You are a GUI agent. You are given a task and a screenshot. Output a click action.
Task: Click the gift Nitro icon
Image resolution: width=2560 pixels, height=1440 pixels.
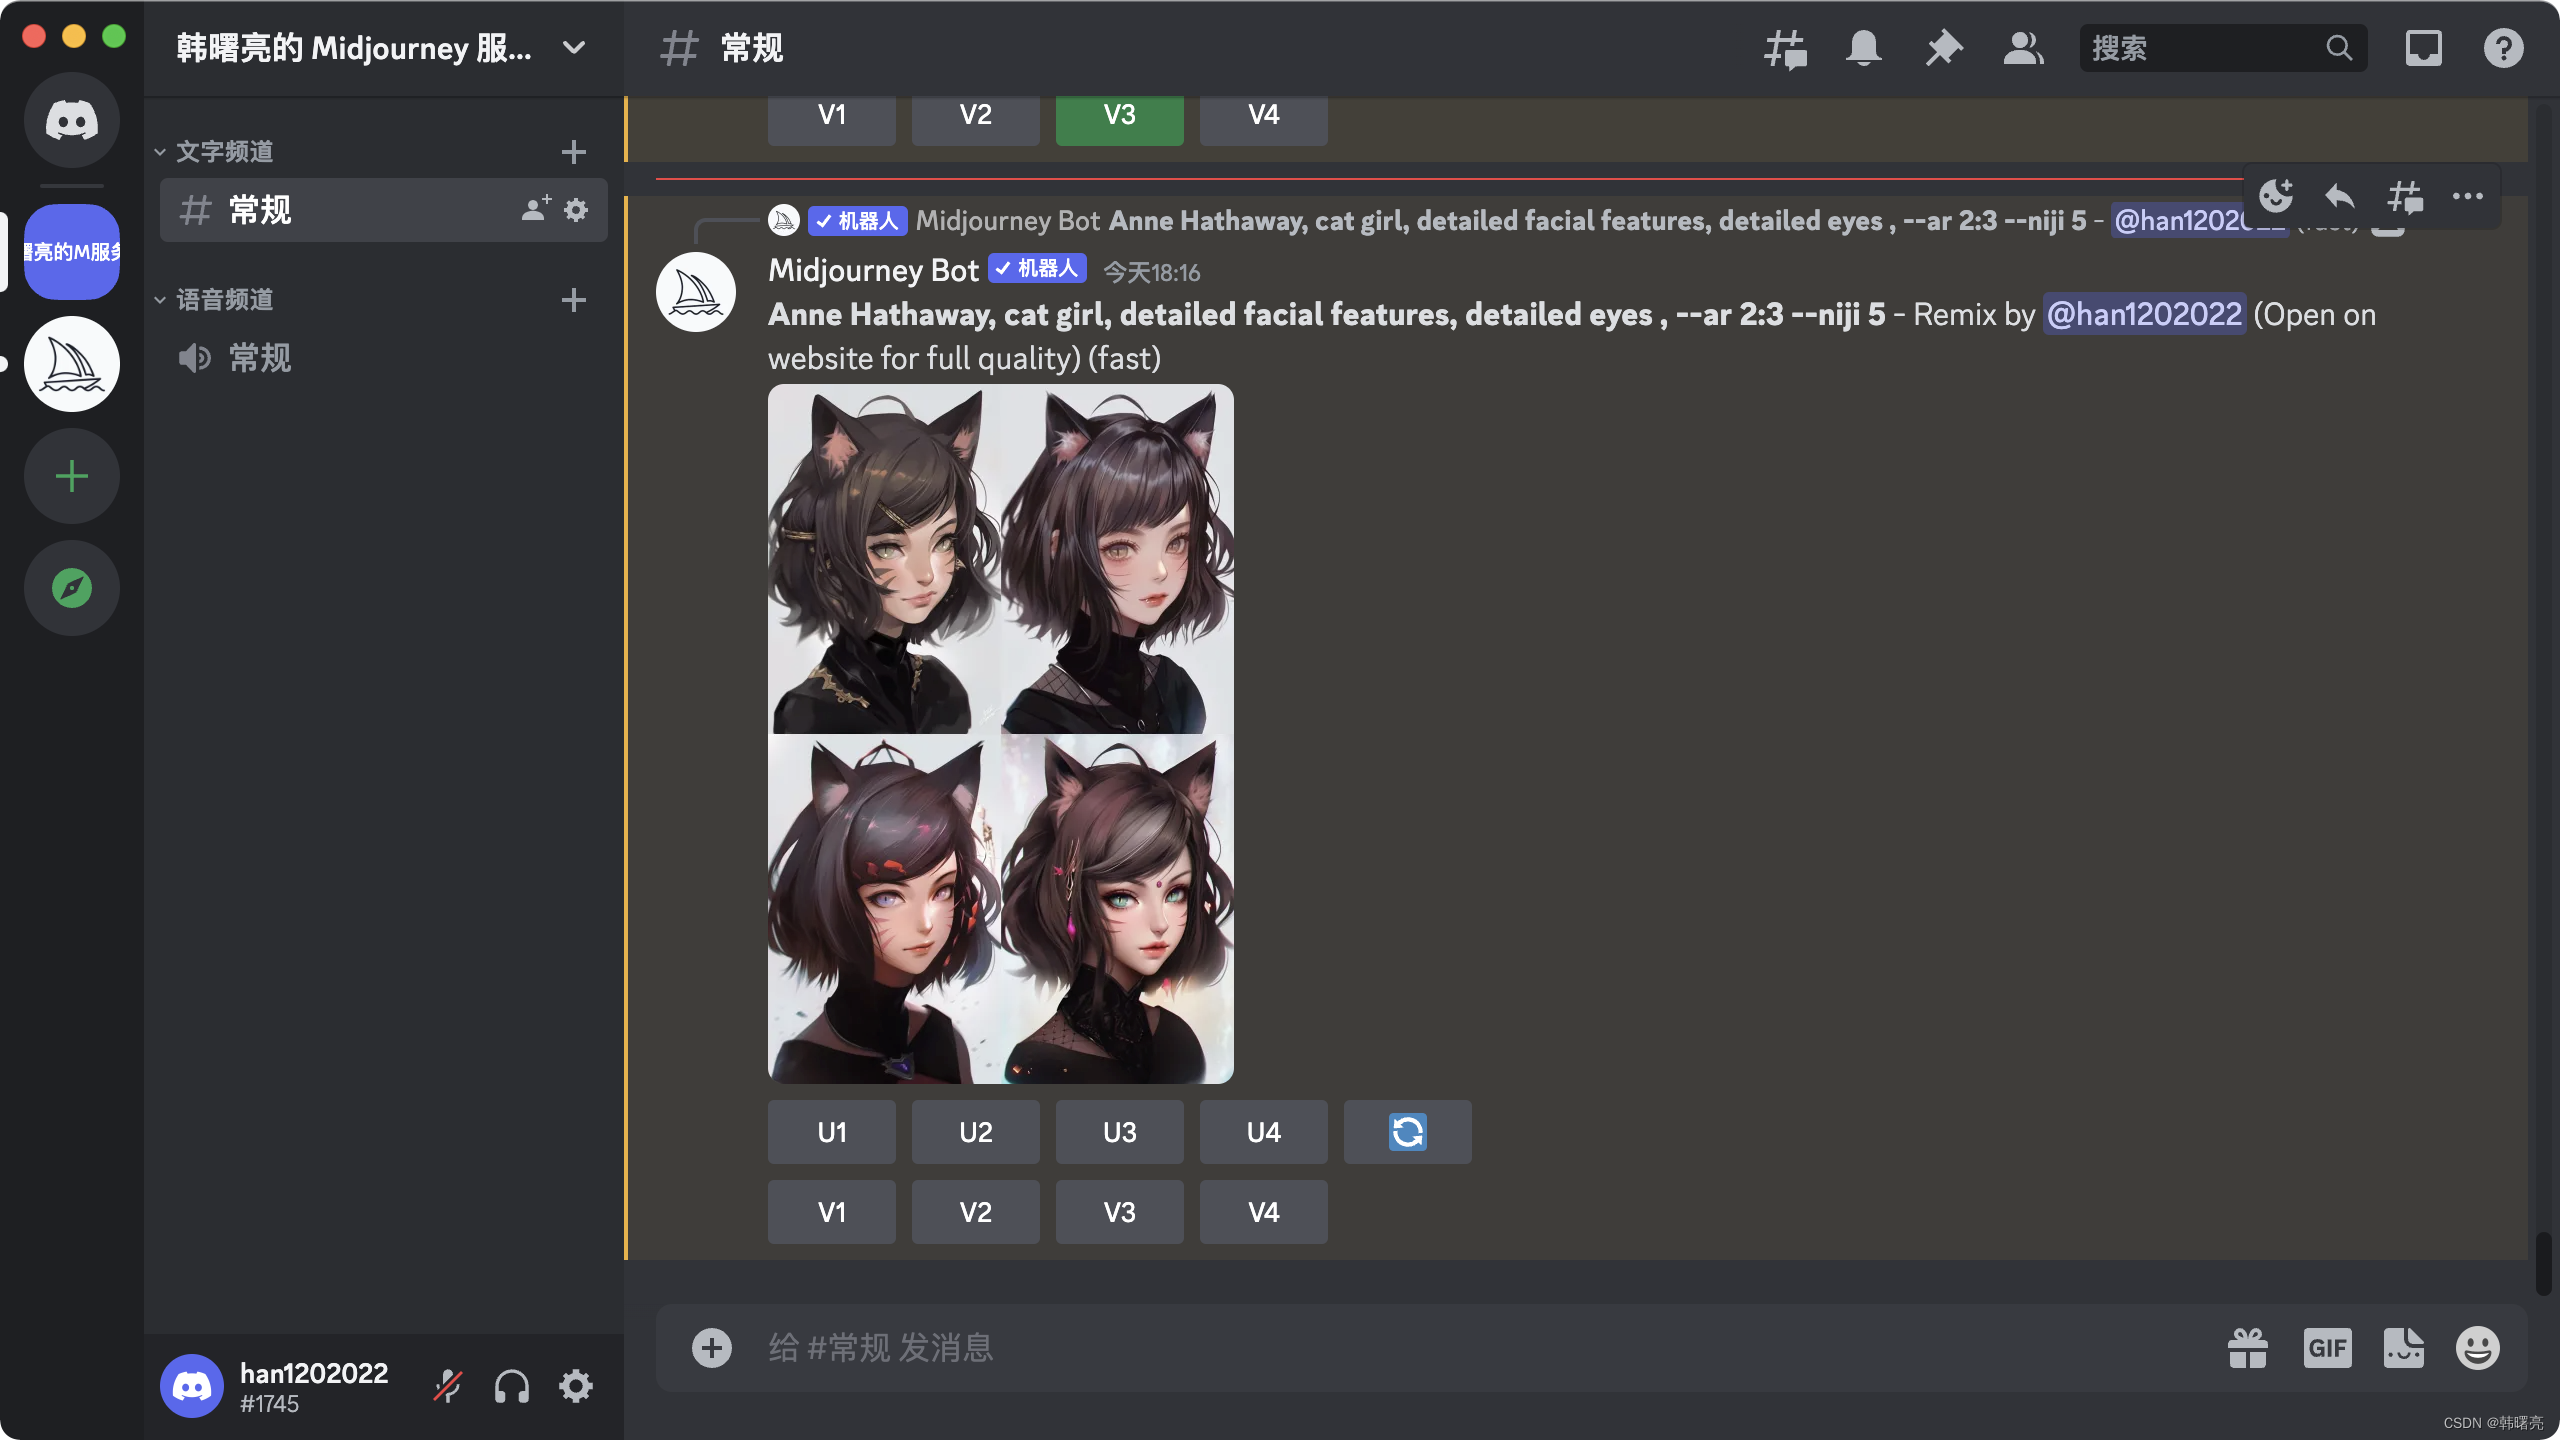coord(2247,1348)
